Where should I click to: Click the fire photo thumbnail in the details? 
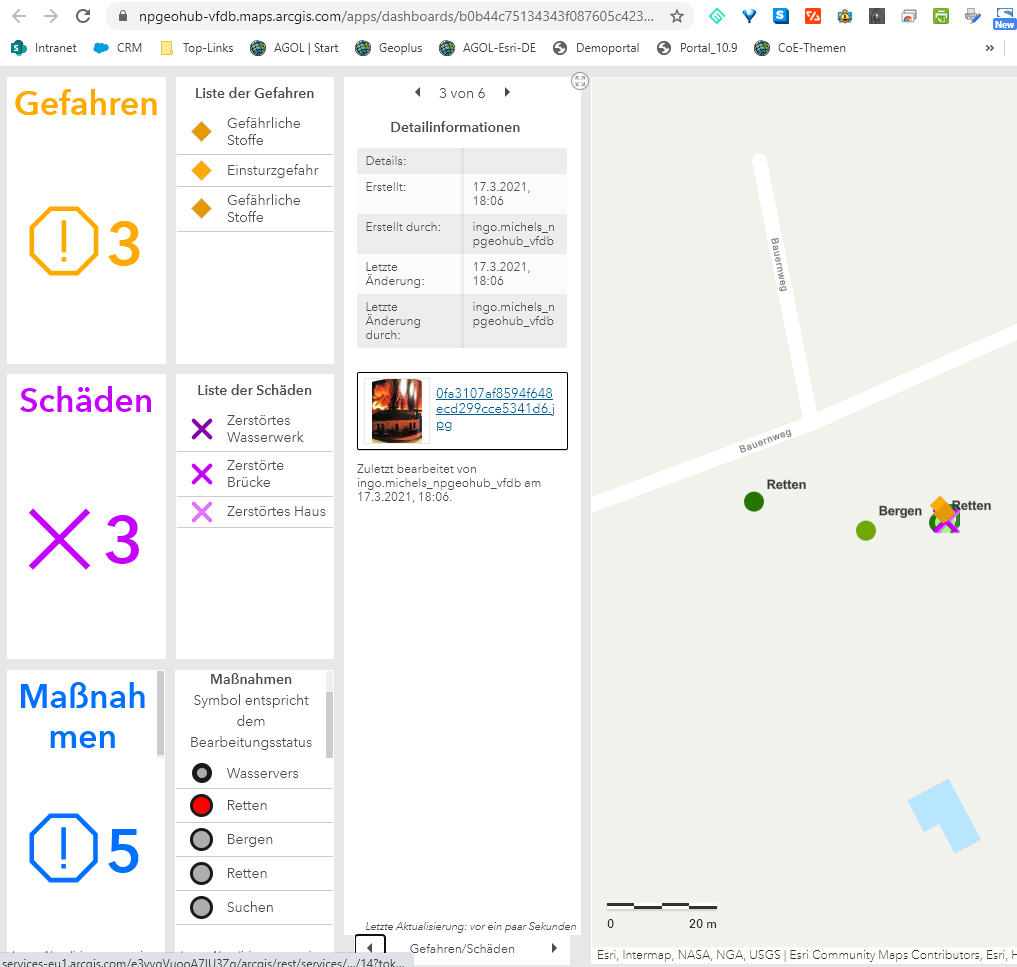tap(398, 410)
